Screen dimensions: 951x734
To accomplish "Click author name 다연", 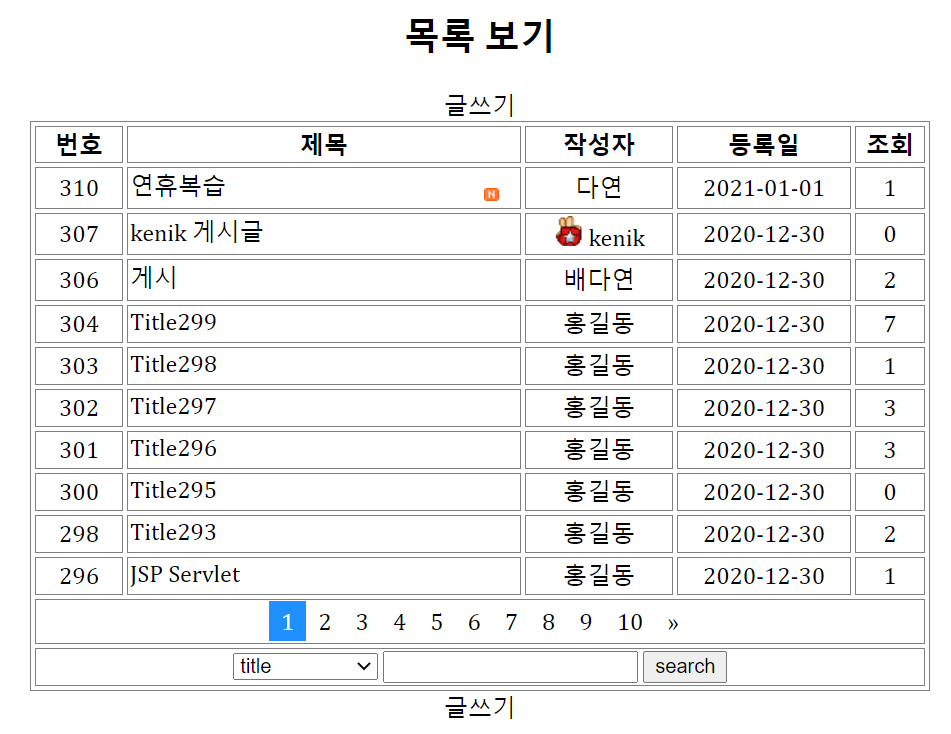I will [x=599, y=187].
